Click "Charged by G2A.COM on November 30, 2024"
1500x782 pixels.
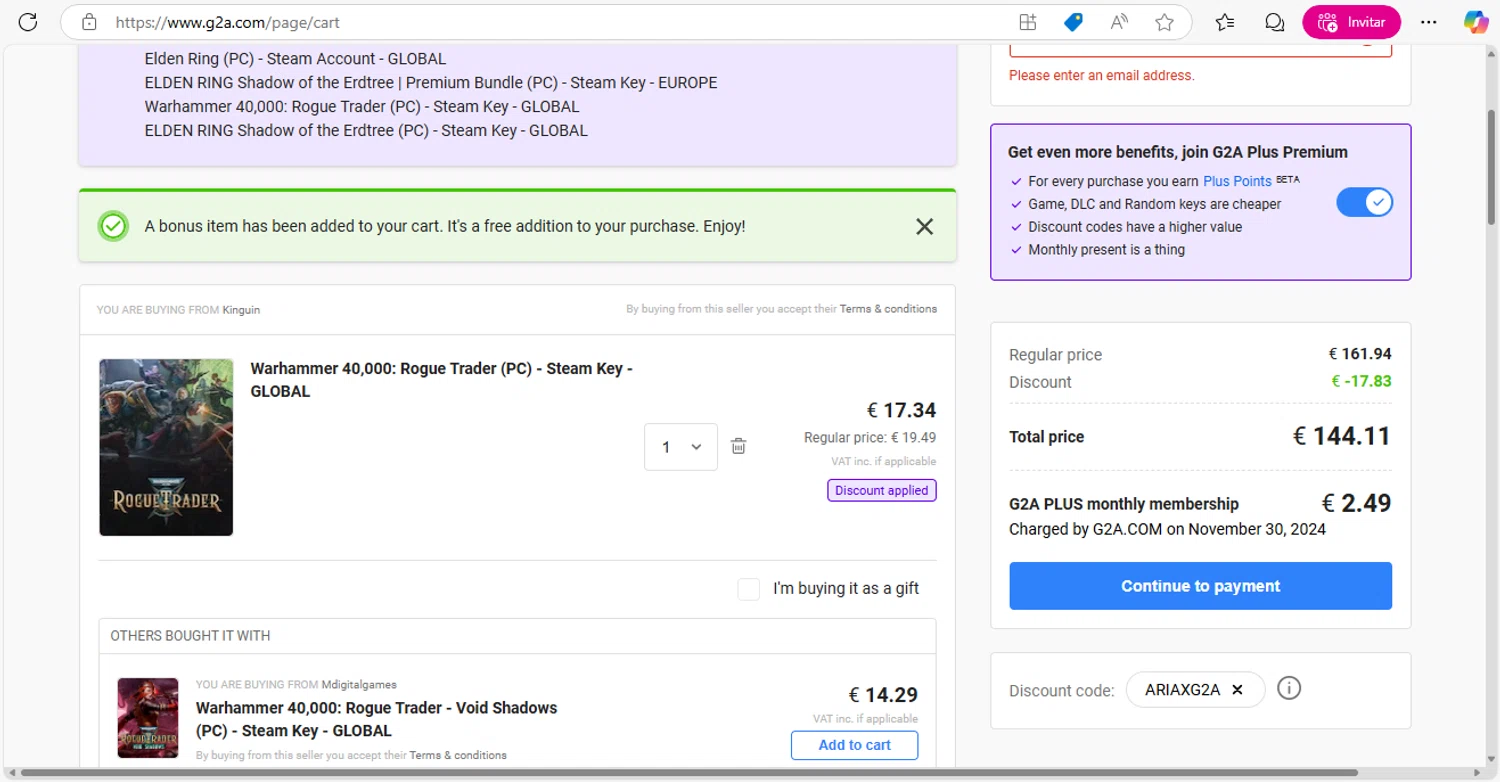tap(1167, 529)
